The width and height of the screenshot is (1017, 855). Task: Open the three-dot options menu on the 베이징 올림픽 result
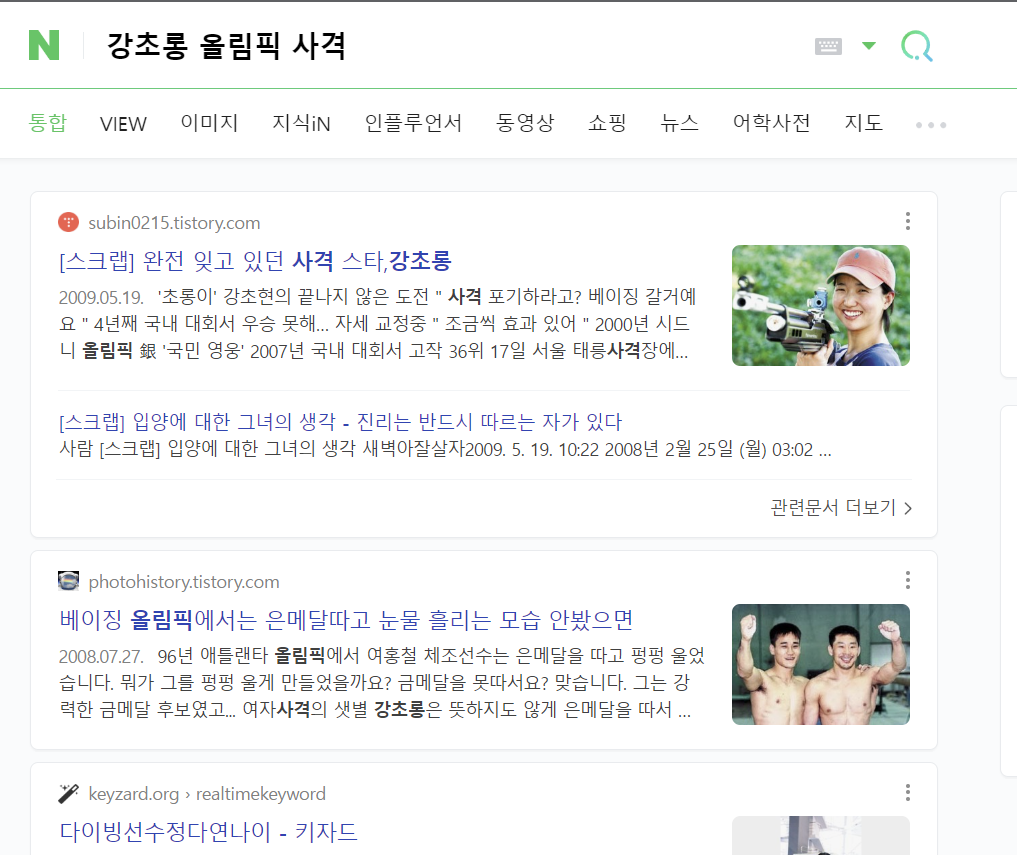pos(907,580)
